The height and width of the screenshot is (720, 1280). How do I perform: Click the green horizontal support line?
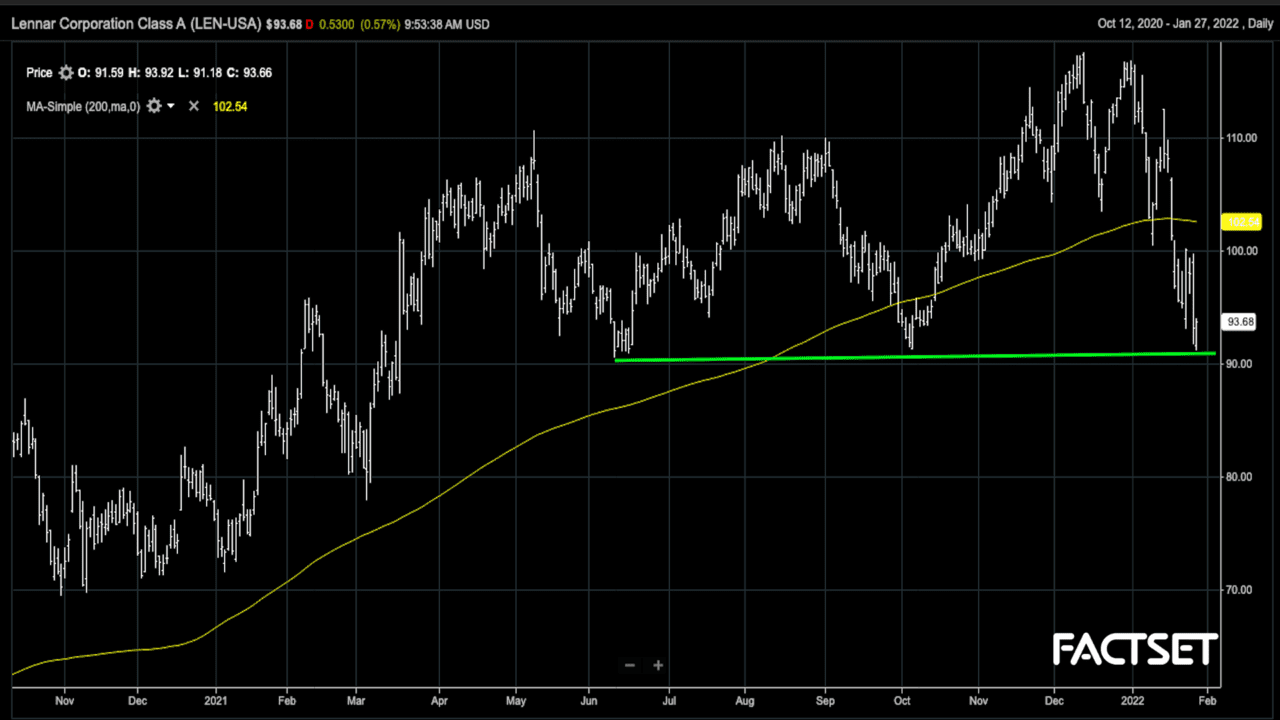[x=900, y=356]
